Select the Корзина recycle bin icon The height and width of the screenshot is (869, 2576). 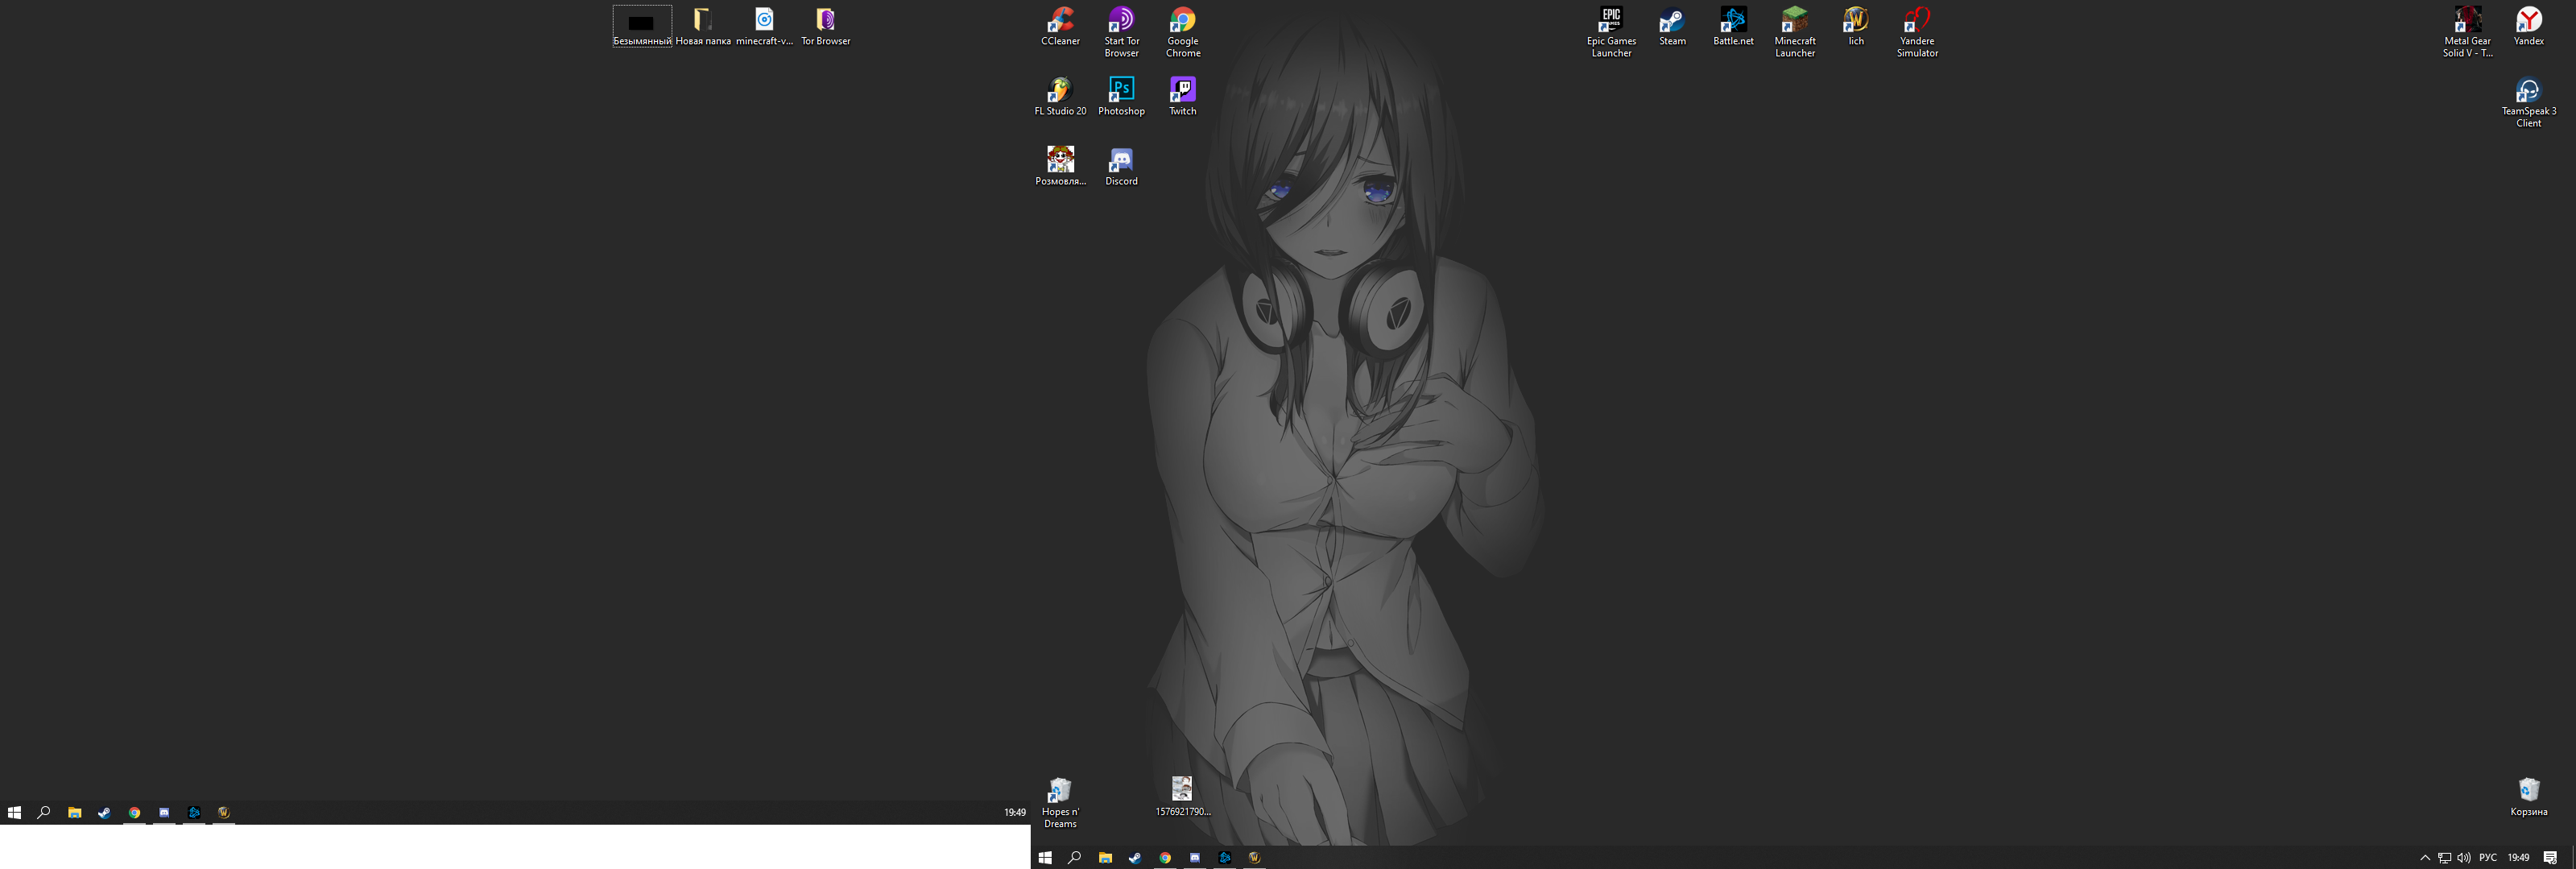(2528, 797)
